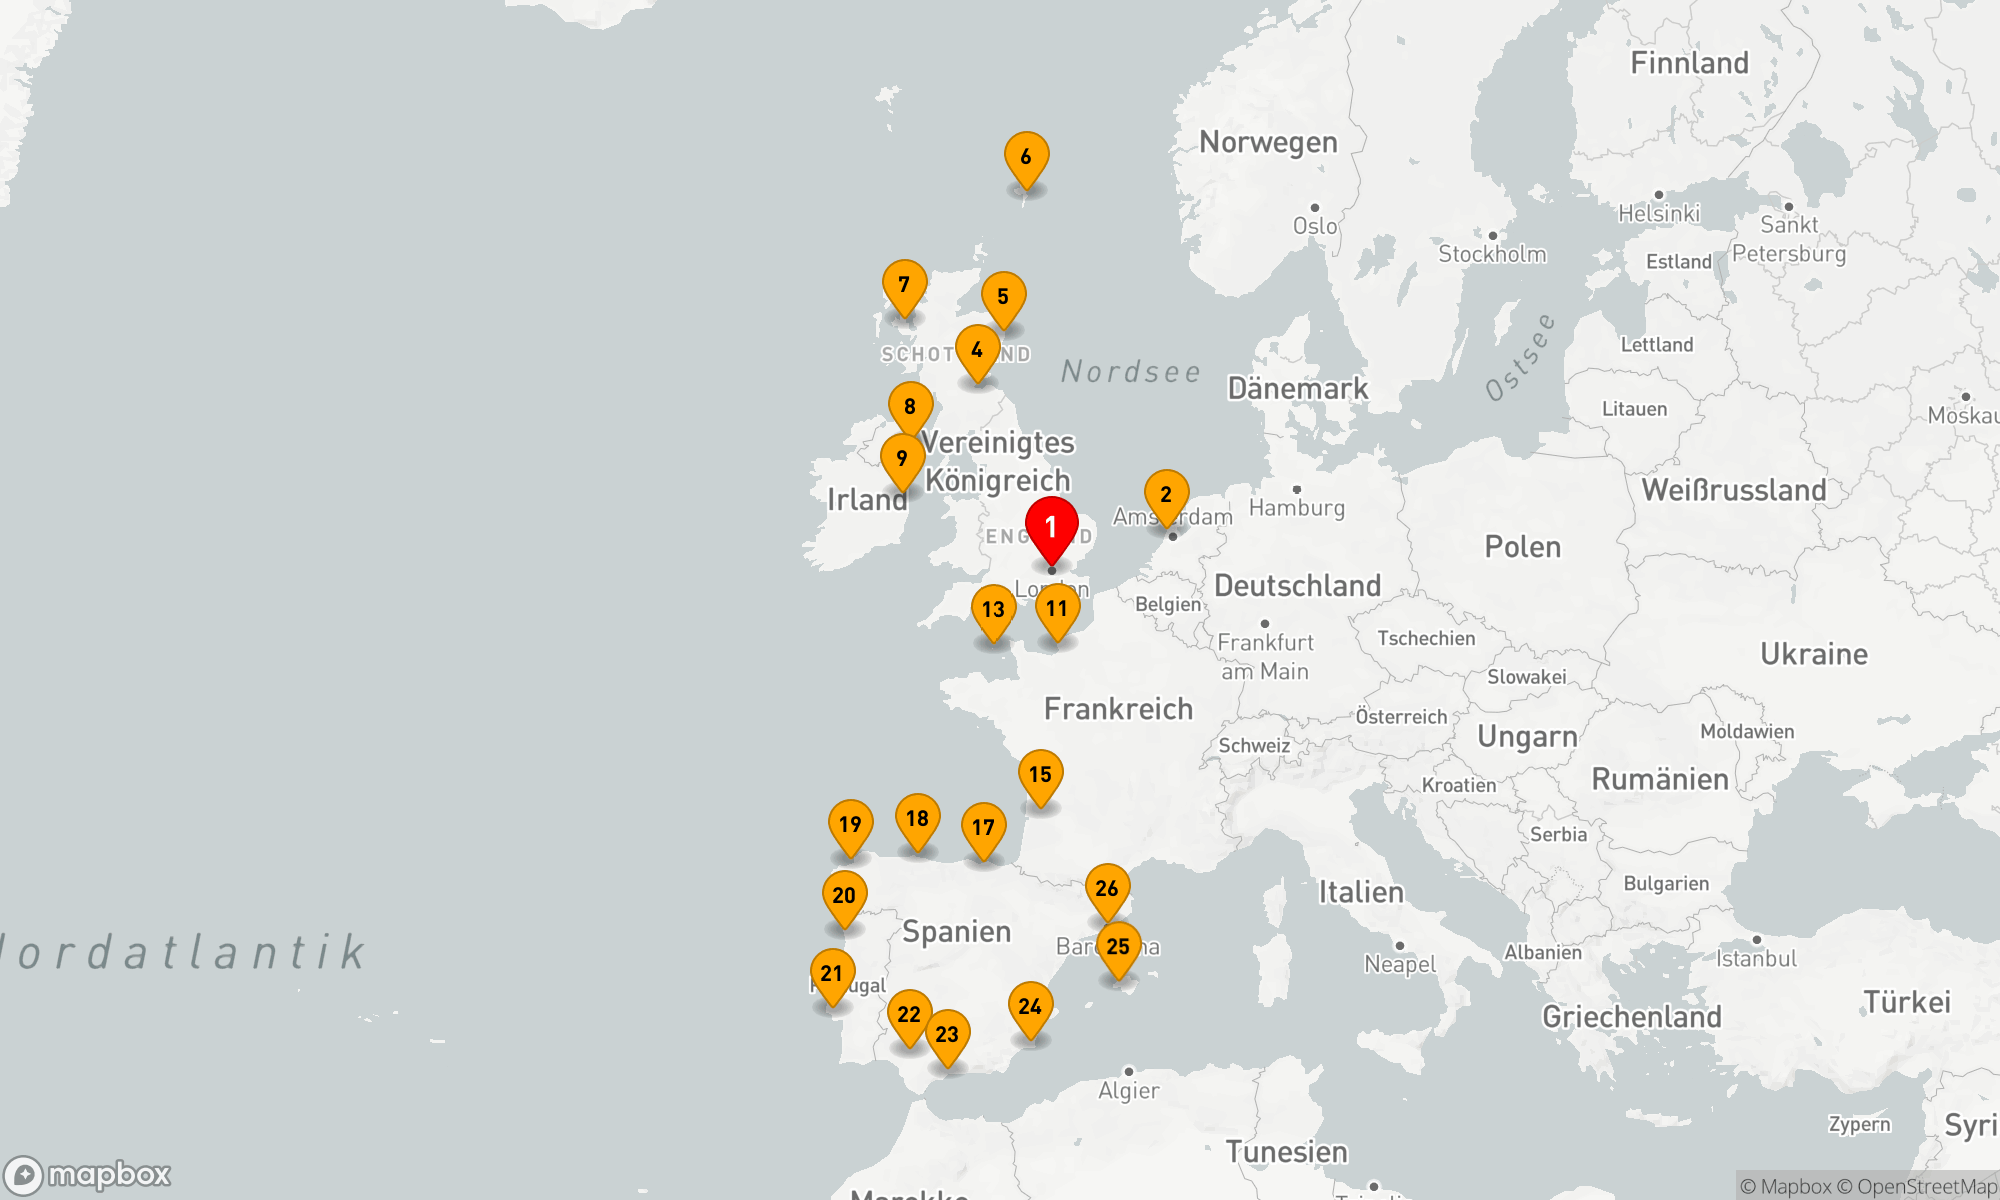Click orange pin number 9 near Ireland
The height and width of the screenshot is (1200, 2000).
click(902, 459)
